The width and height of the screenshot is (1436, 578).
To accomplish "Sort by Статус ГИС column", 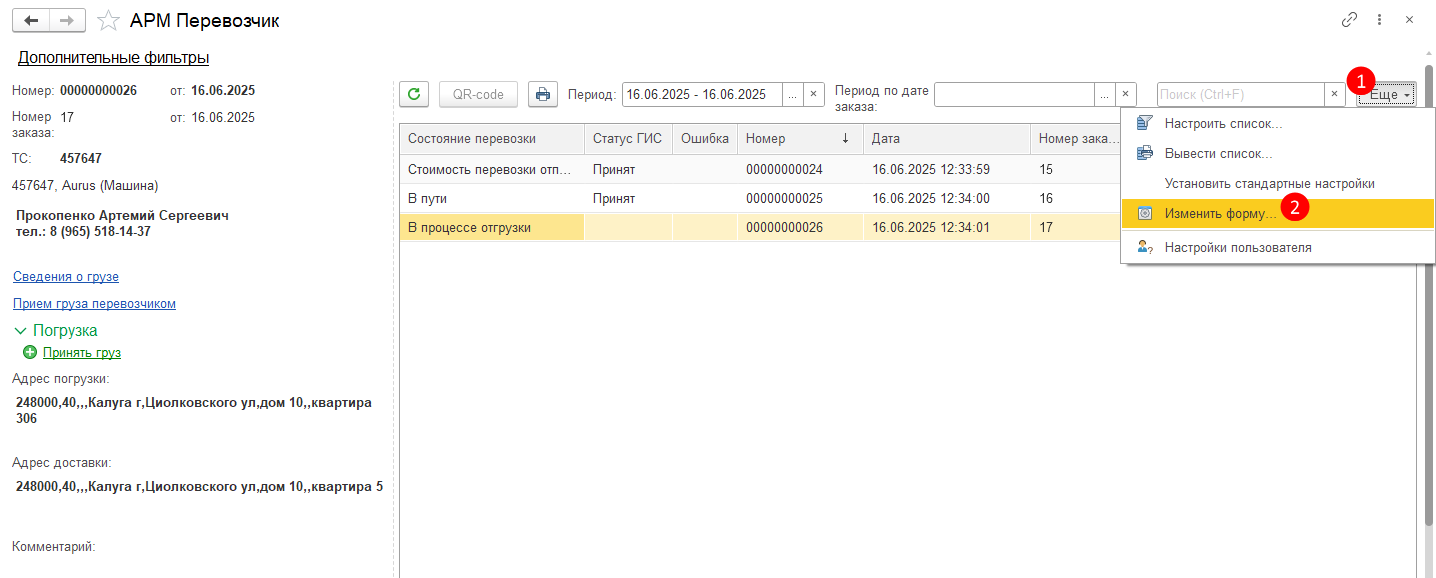I will [628, 139].
